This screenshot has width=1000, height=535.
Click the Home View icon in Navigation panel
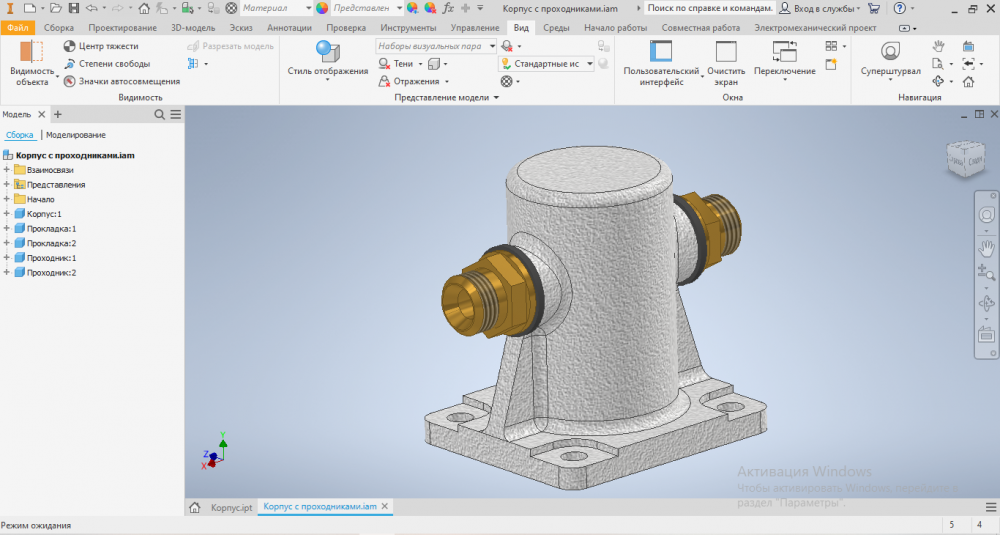(x=968, y=81)
